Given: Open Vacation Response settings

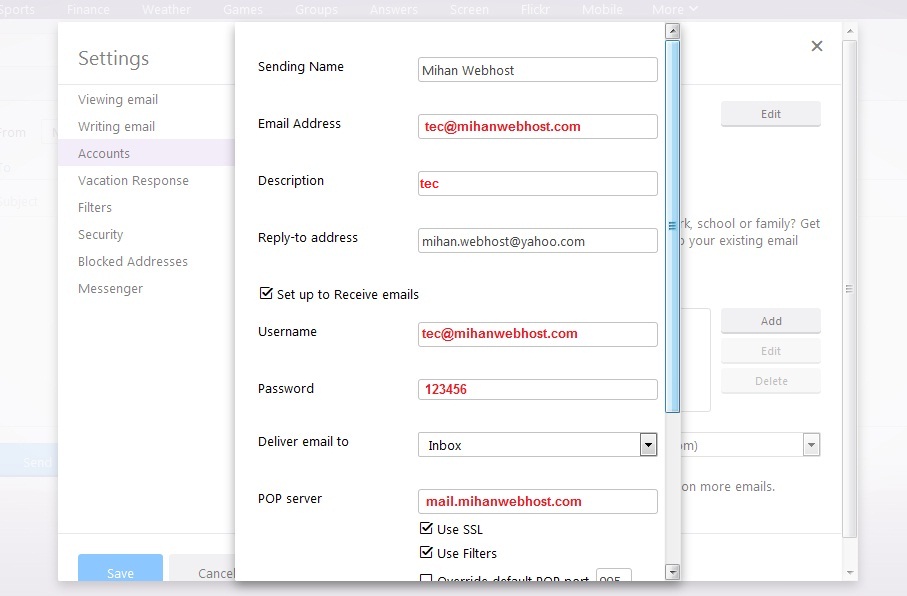Looking at the screenshot, I should click(132, 180).
